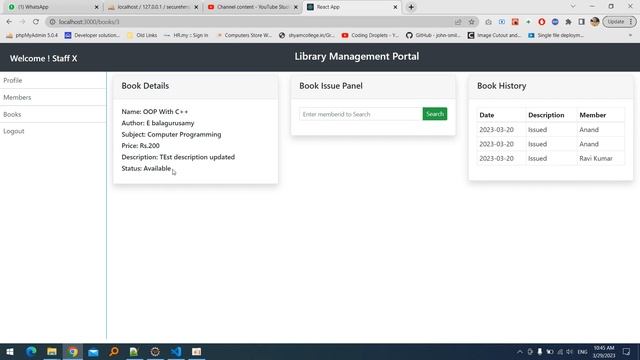Click the Chrome taskbar icon

(73, 351)
